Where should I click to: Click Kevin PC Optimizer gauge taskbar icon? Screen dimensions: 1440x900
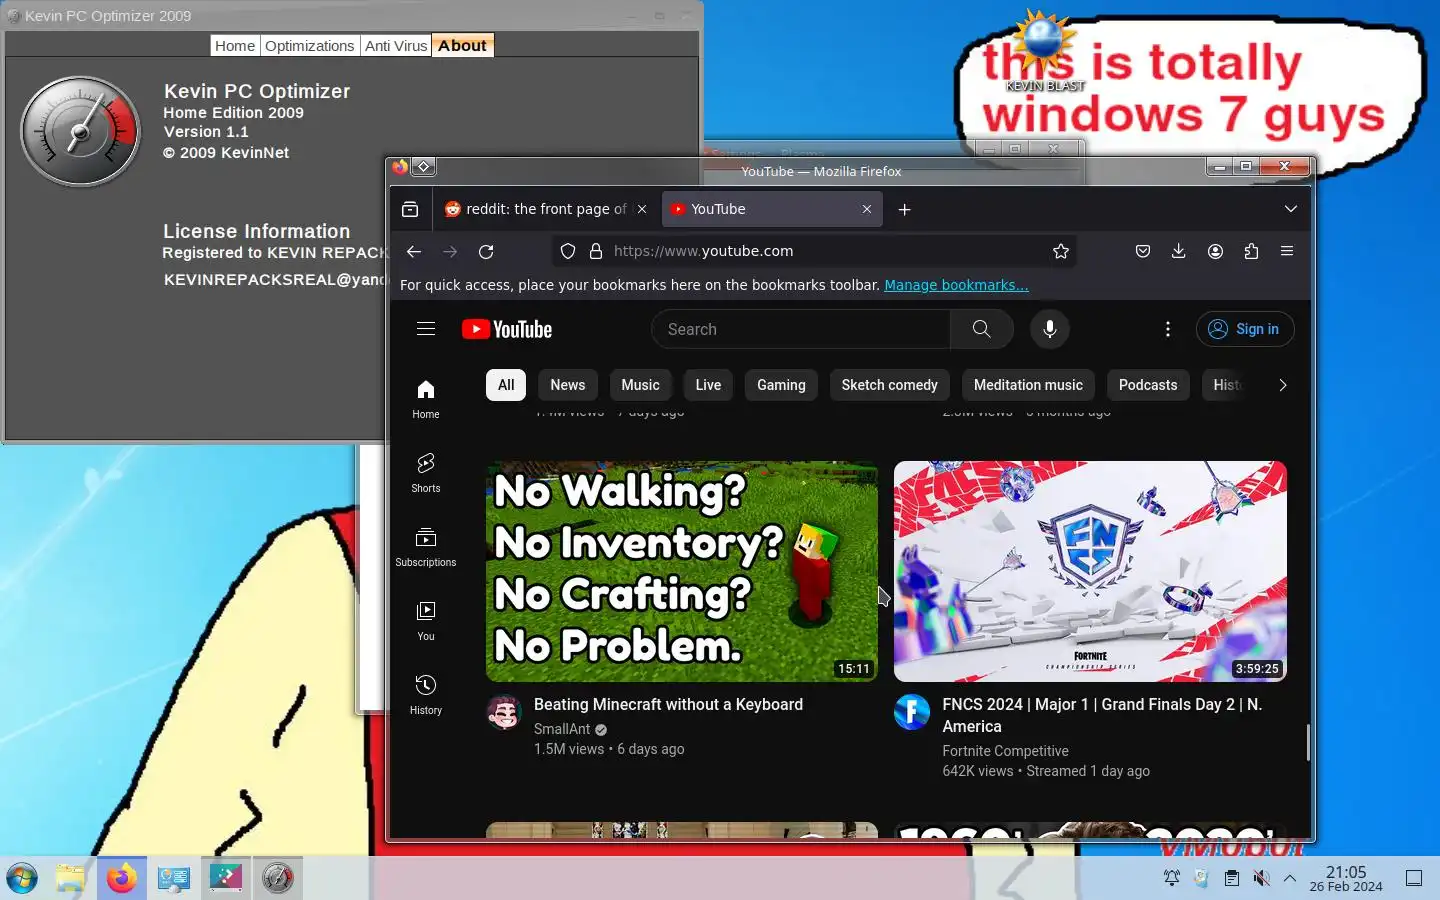click(278, 879)
